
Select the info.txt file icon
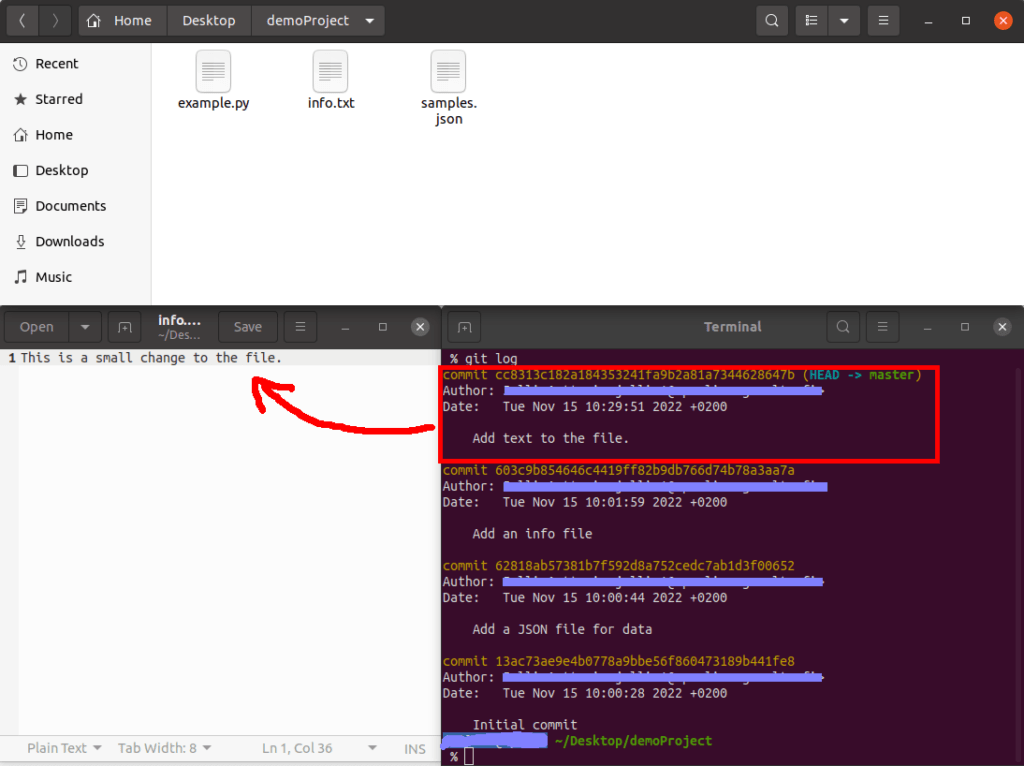coord(330,71)
